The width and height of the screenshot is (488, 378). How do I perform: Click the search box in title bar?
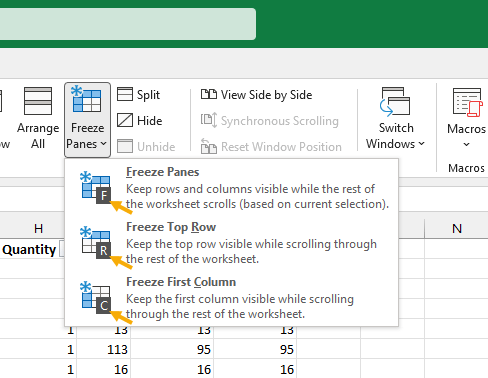pyautogui.click(x=128, y=24)
